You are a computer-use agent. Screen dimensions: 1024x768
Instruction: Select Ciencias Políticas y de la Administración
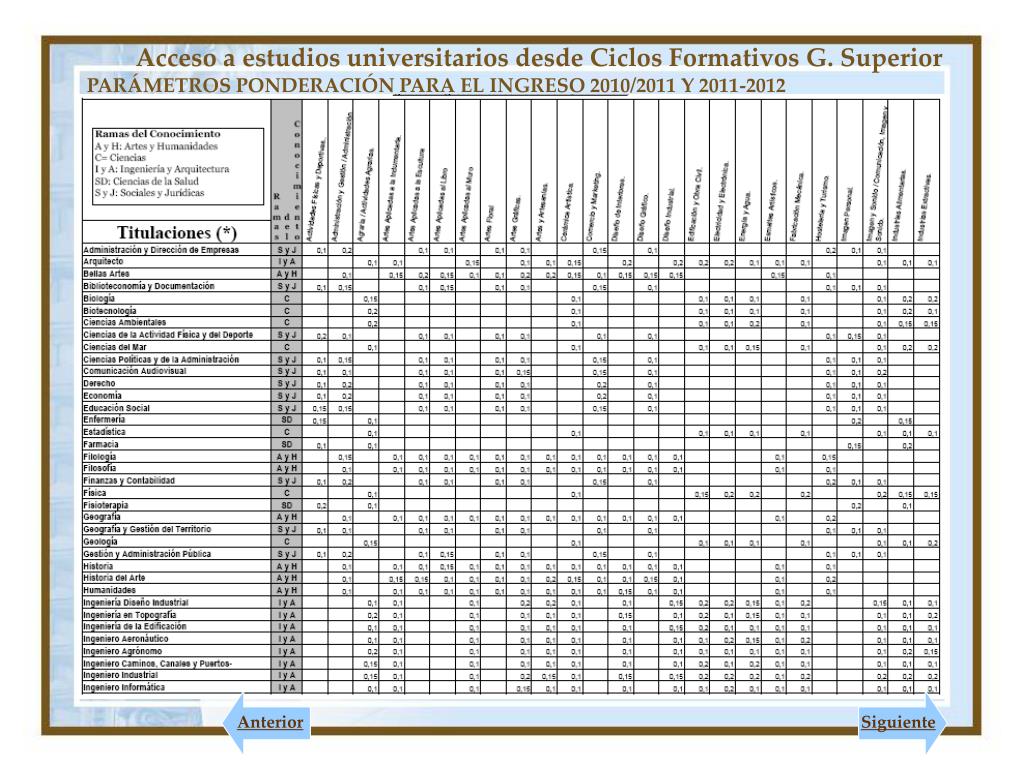tap(161, 360)
